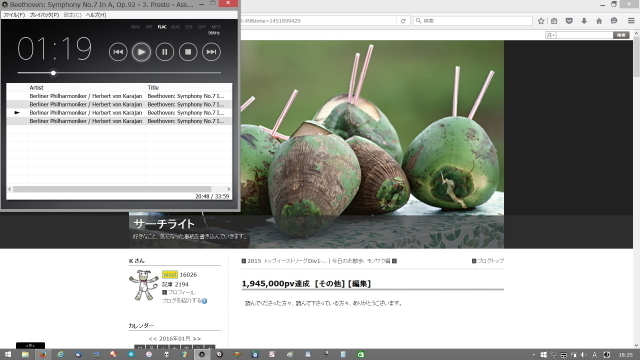Image resolution: width=640 pixels, height=360 pixels.
Task: Pause the music playback
Action: click(164, 52)
